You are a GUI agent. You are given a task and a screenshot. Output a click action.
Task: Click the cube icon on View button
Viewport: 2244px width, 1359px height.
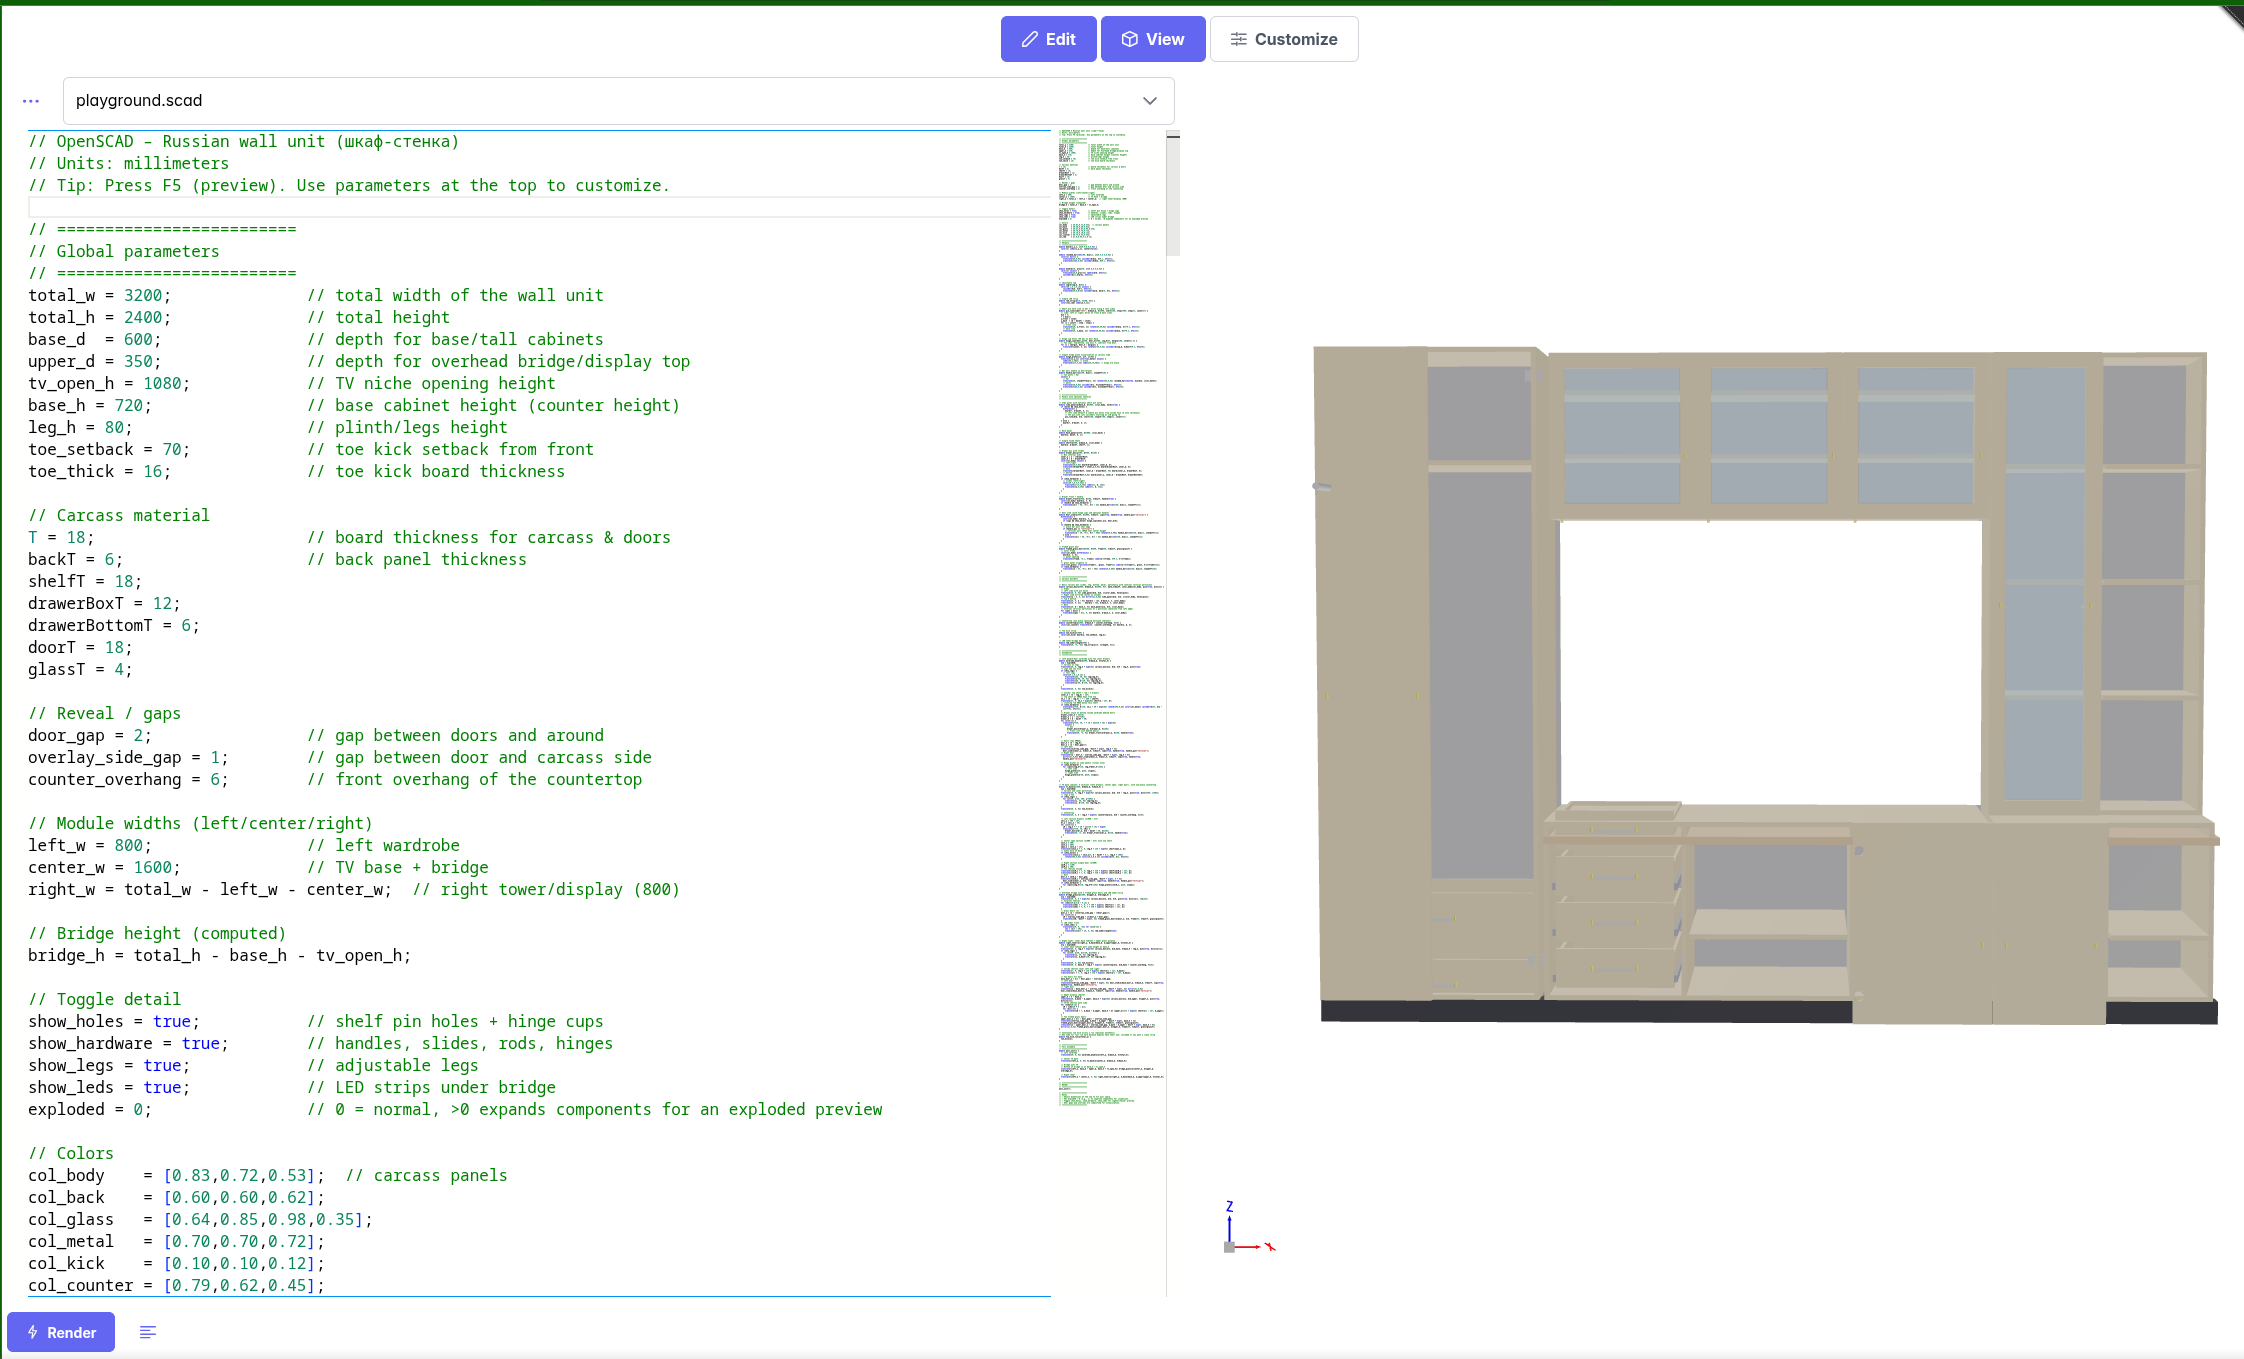click(x=1129, y=39)
